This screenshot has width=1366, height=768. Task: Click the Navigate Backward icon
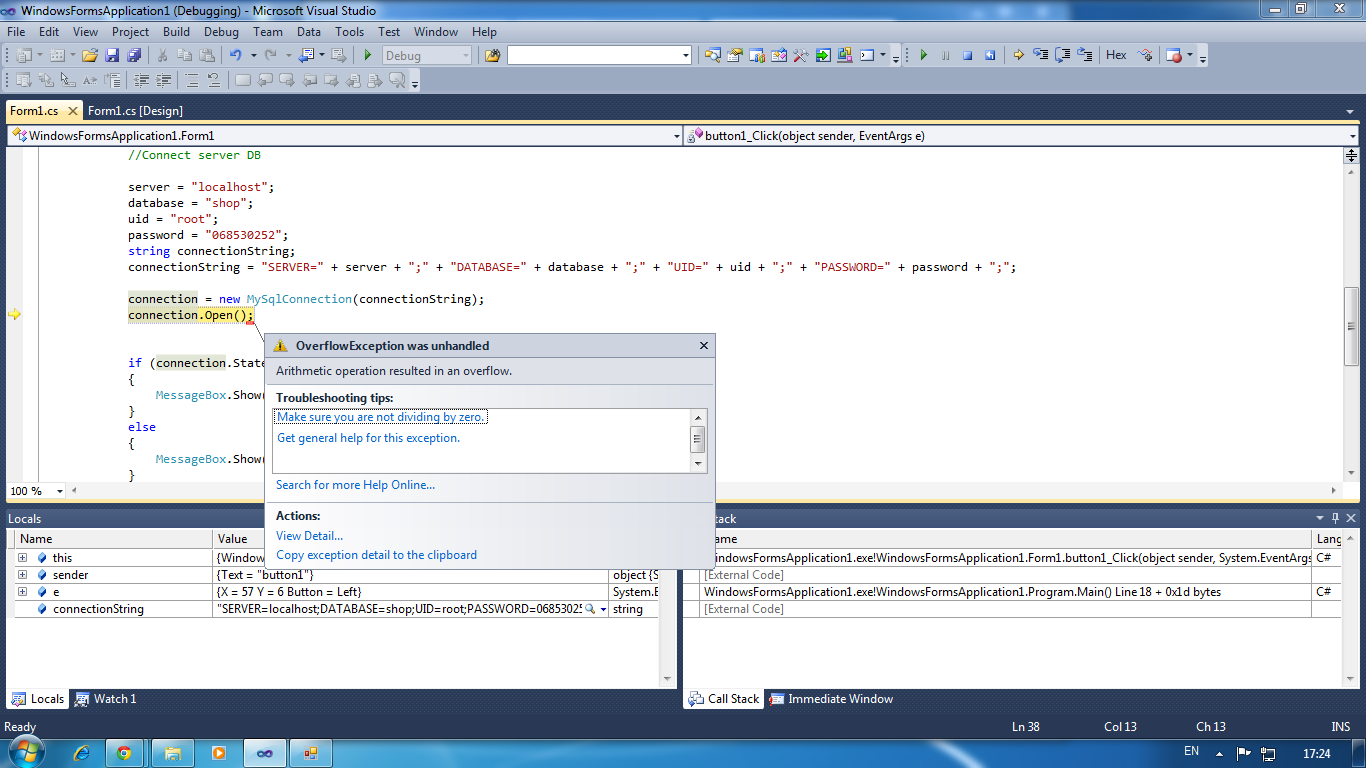coord(305,55)
